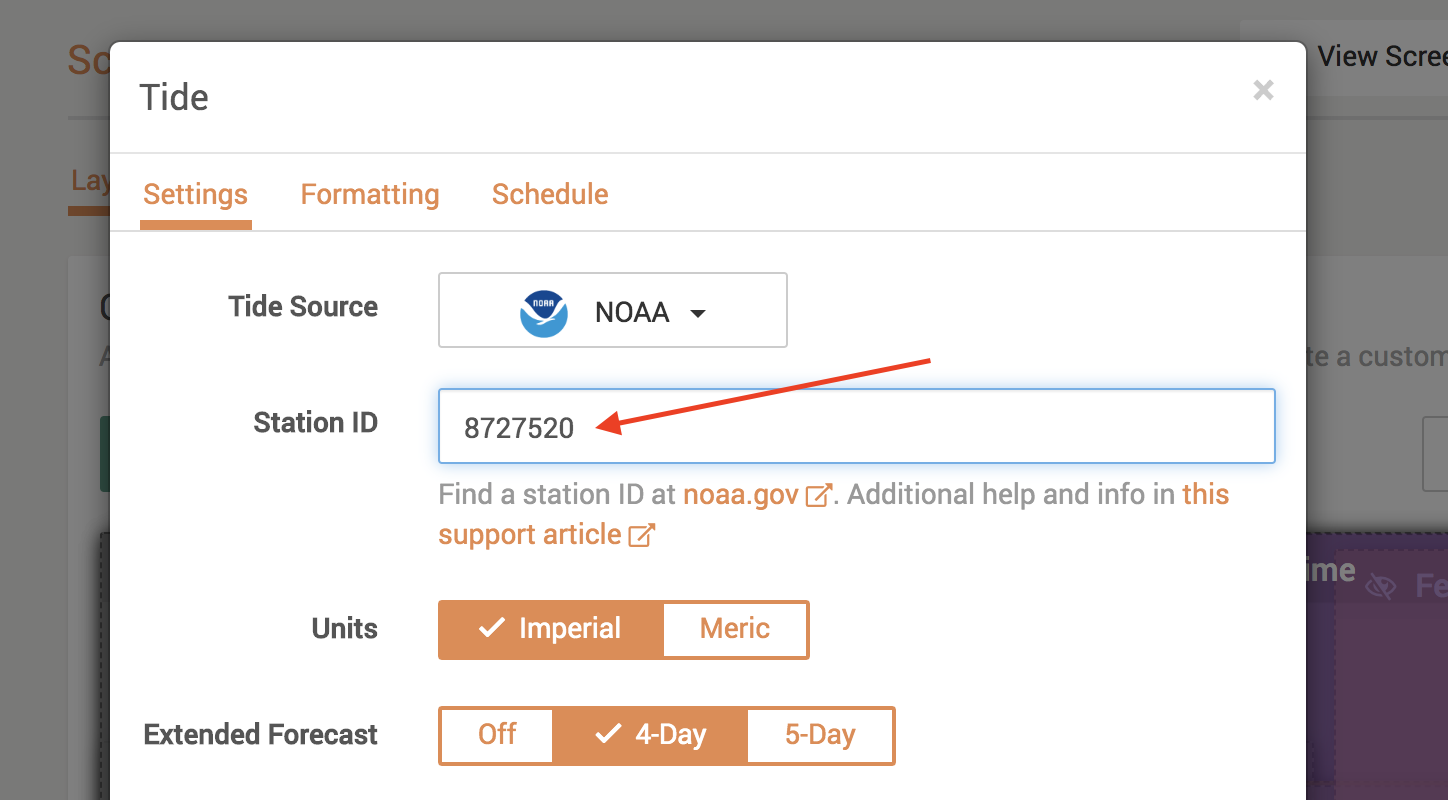Click the Tide dialog title text
Viewport: 1448px width, 800px height.
pos(174,97)
